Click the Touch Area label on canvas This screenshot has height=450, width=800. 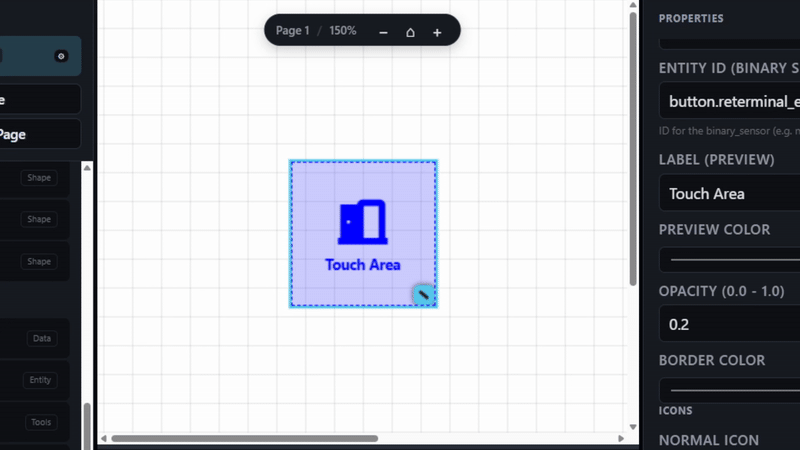coord(363,265)
